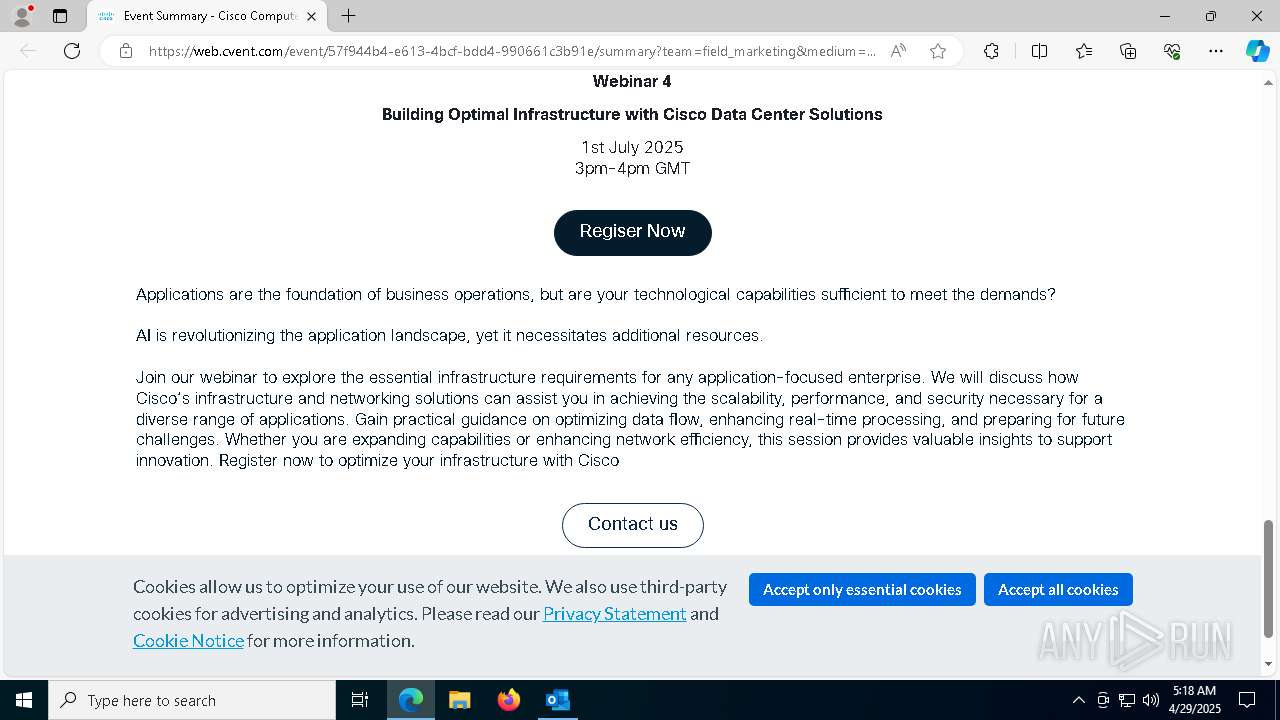Click the Contact us button

point(633,525)
